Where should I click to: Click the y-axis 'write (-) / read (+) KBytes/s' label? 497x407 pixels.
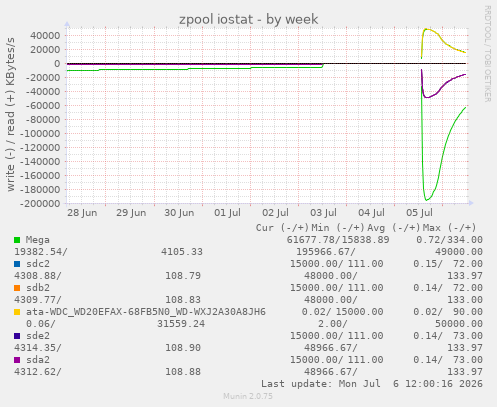point(11,114)
